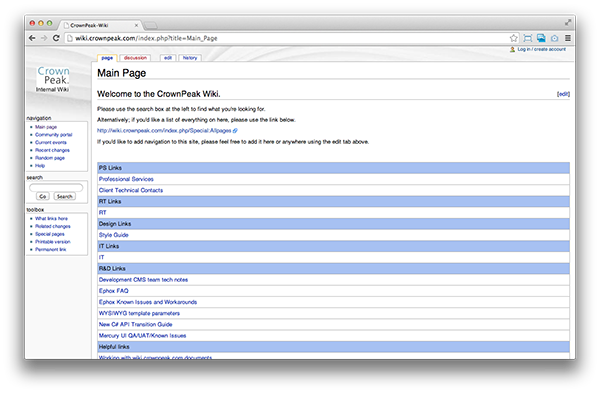Bookmark this page with the star icon

pyautogui.click(x=514, y=38)
